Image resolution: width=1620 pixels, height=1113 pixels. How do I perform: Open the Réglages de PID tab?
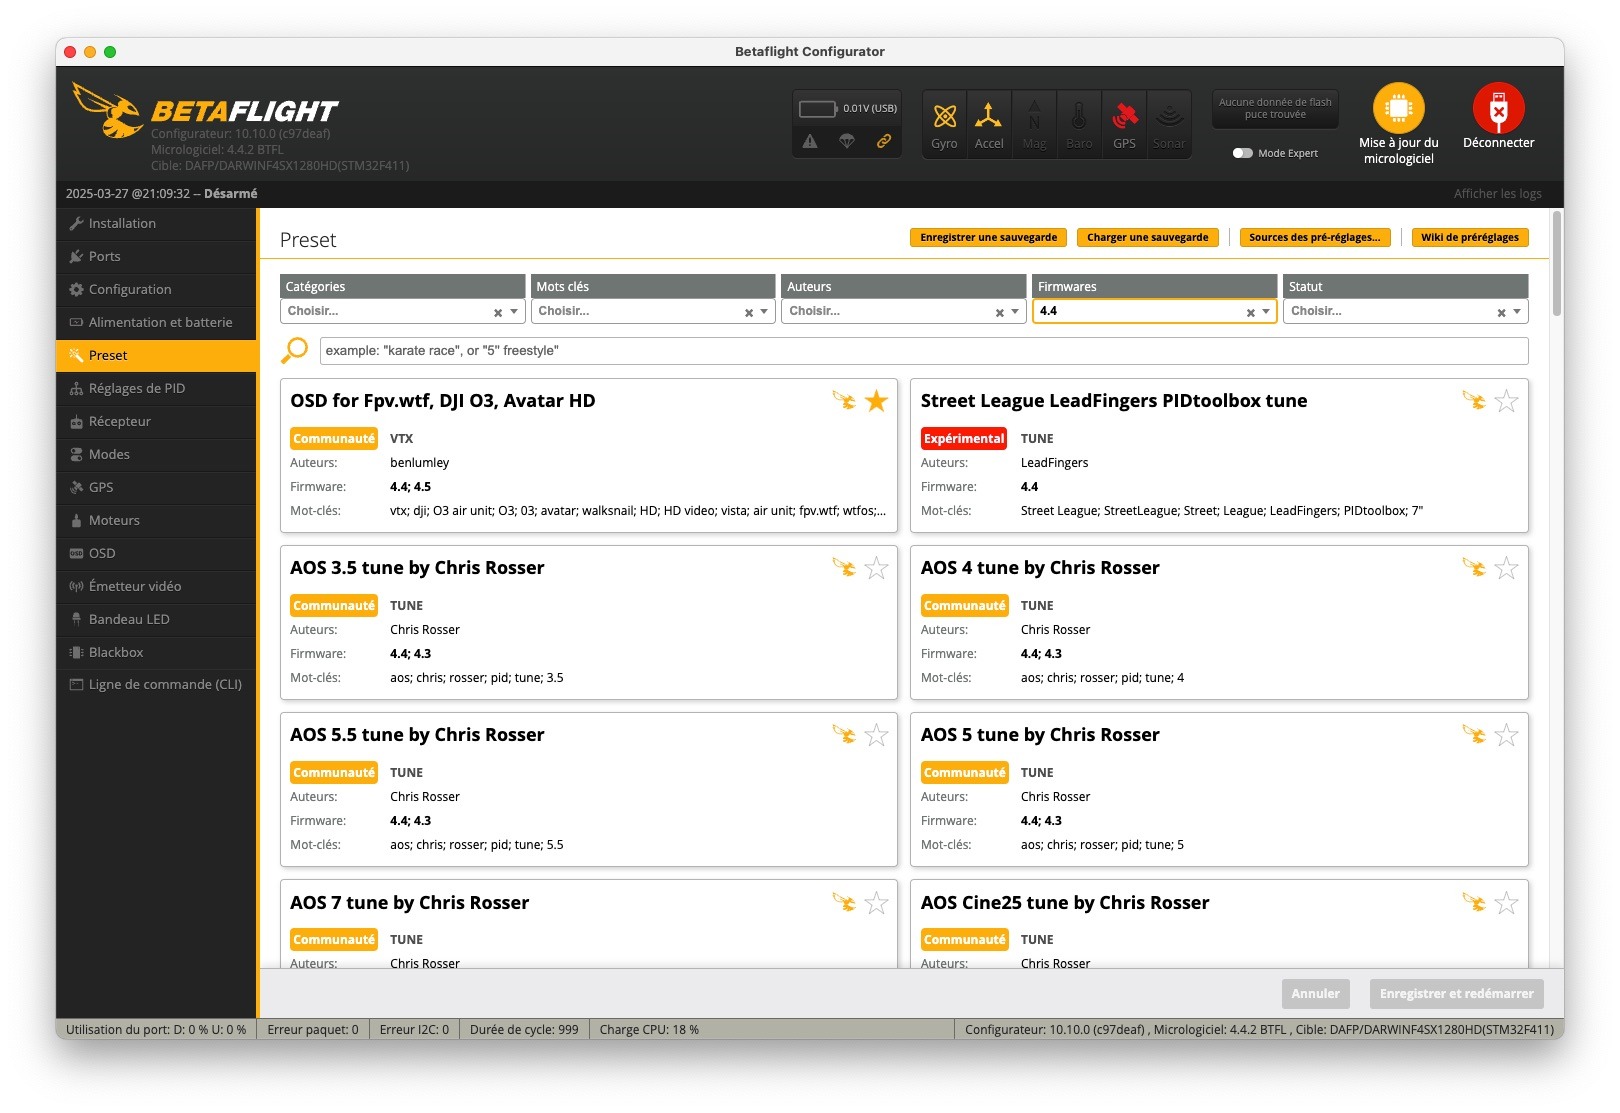pos(156,388)
